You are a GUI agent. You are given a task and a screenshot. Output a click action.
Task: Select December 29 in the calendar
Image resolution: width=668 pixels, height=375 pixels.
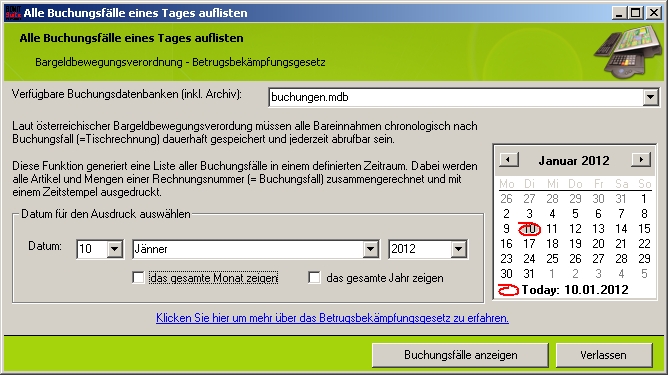[575, 199]
